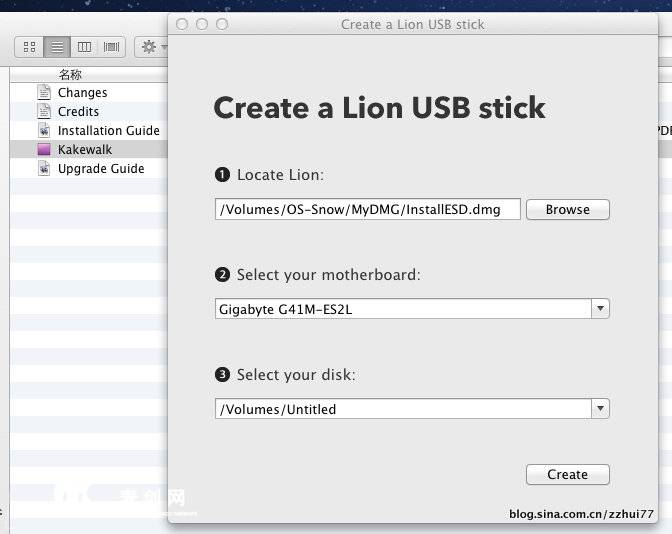Select the Upgrade Guide file name

pos(101,168)
